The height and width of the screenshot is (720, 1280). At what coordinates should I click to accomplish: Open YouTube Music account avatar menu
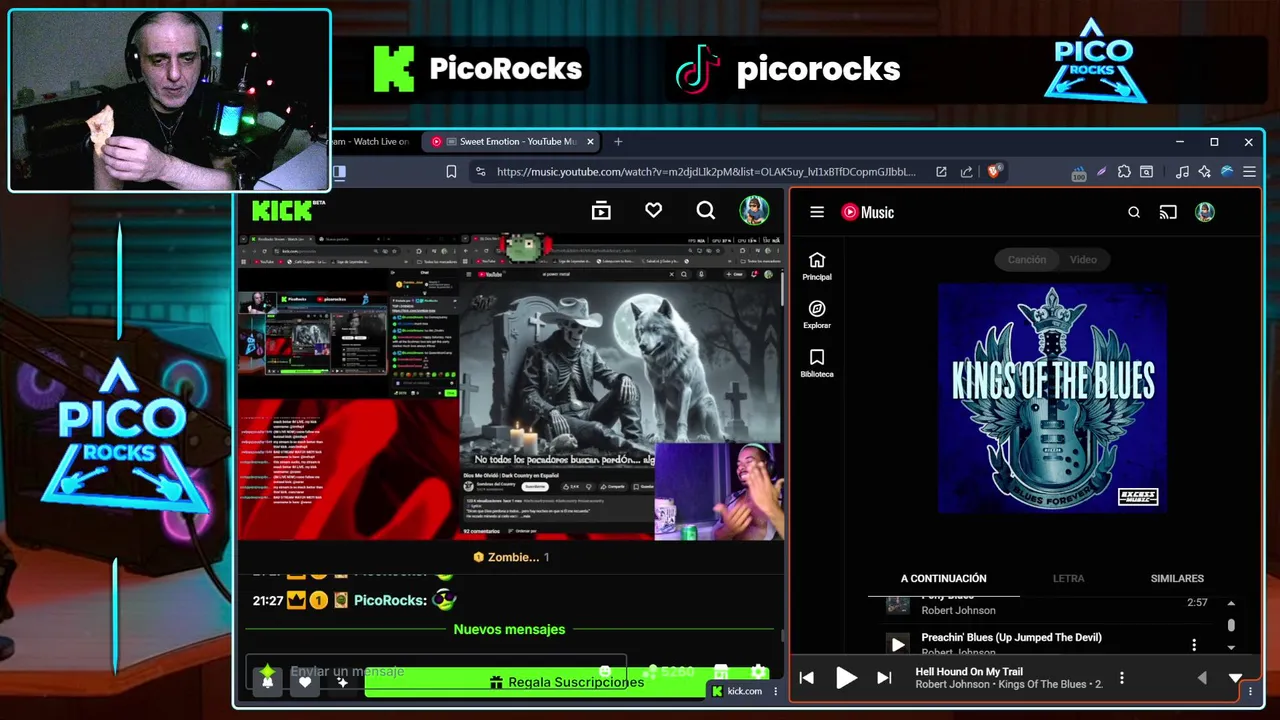click(1205, 212)
